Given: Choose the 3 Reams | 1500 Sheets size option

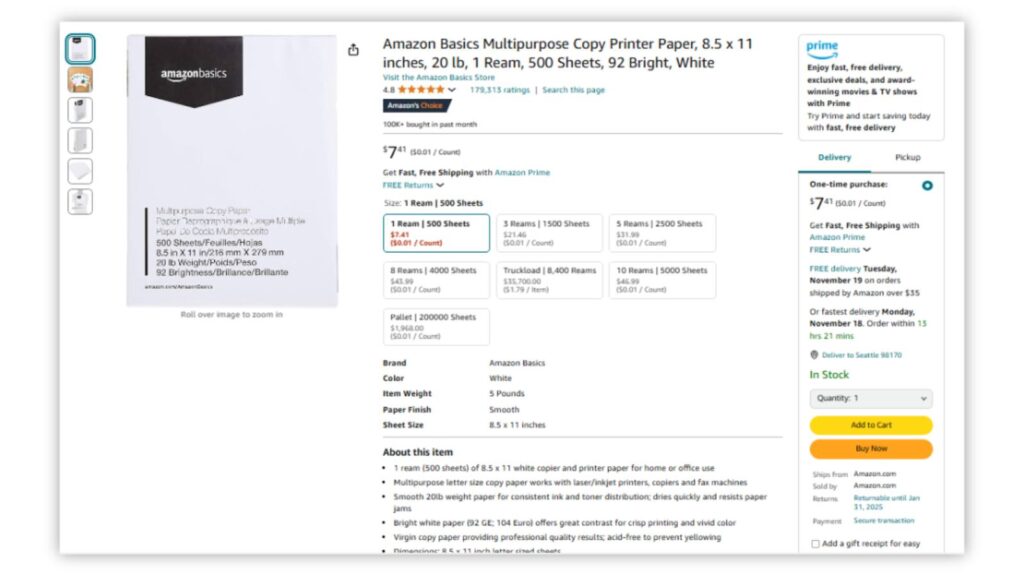Looking at the screenshot, I should (x=549, y=233).
